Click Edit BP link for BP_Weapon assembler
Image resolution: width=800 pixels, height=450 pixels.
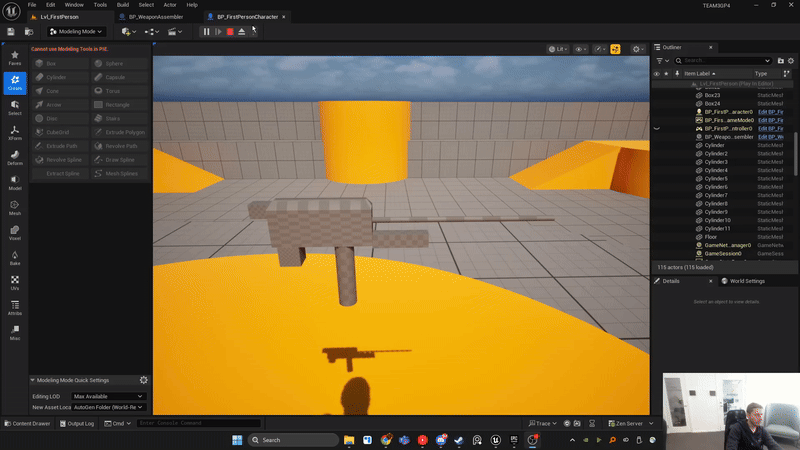(x=770, y=137)
